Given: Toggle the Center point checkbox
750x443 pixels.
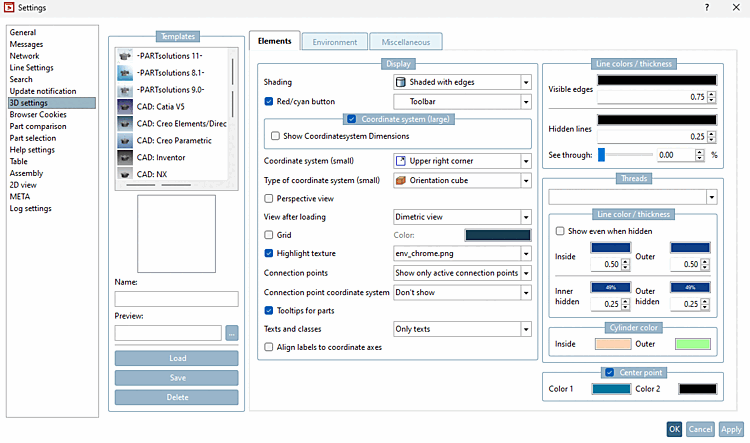Looking at the screenshot, I should click(x=609, y=372).
